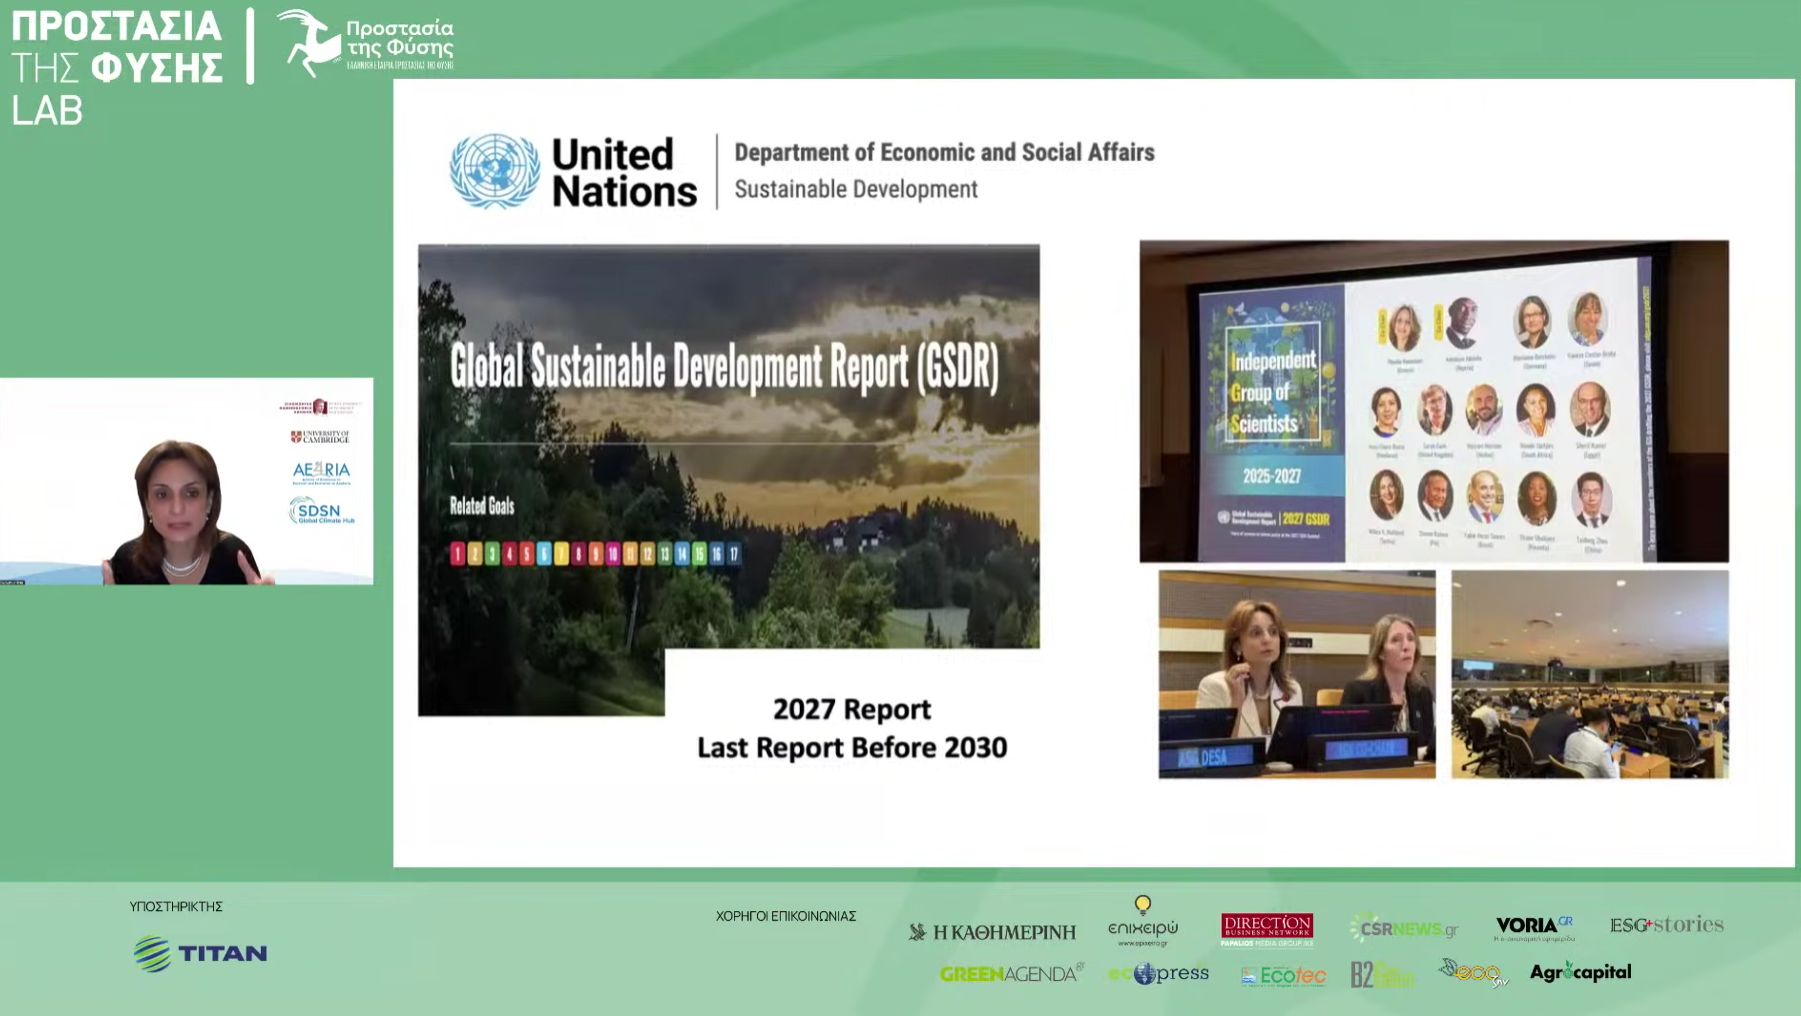
Task: Click the SDSN Global Climate Hub logo
Action: [x=321, y=511]
